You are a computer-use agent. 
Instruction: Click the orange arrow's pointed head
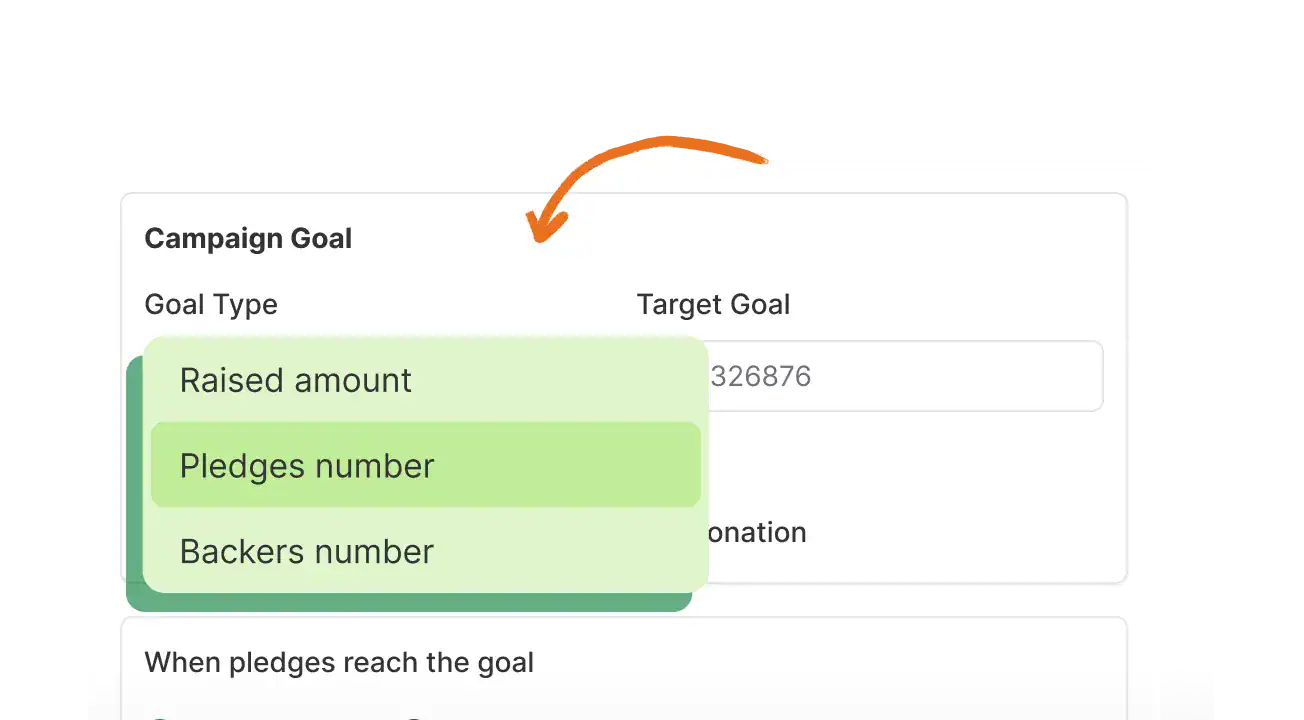pyautogui.click(x=543, y=228)
